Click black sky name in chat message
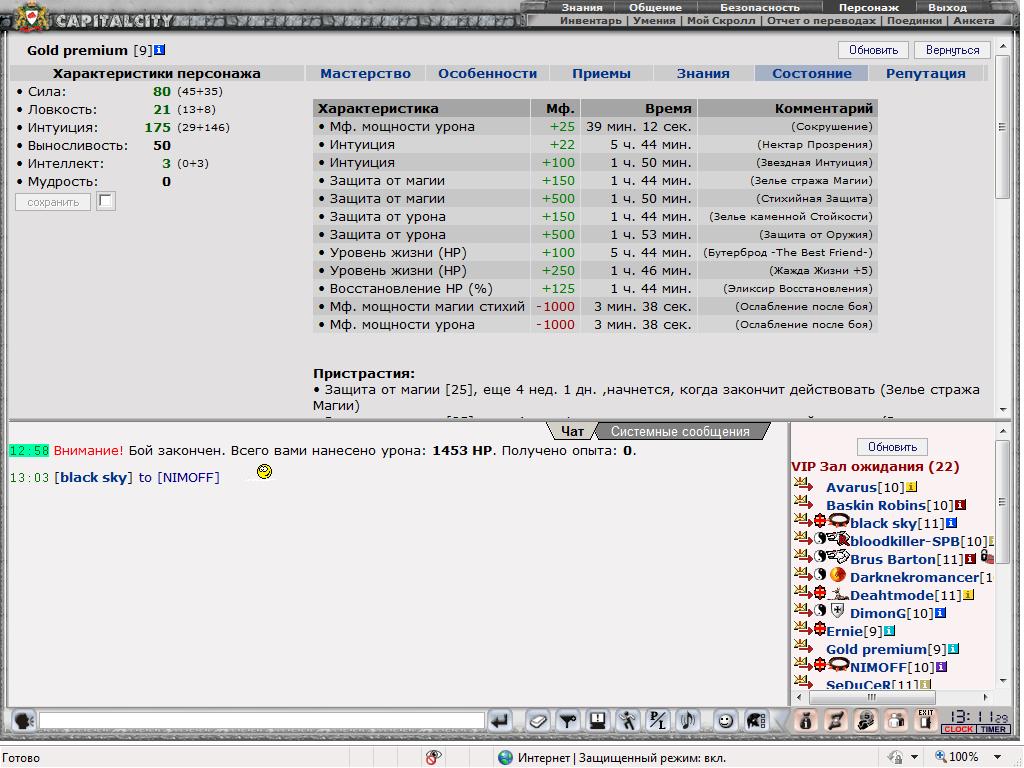 93,477
